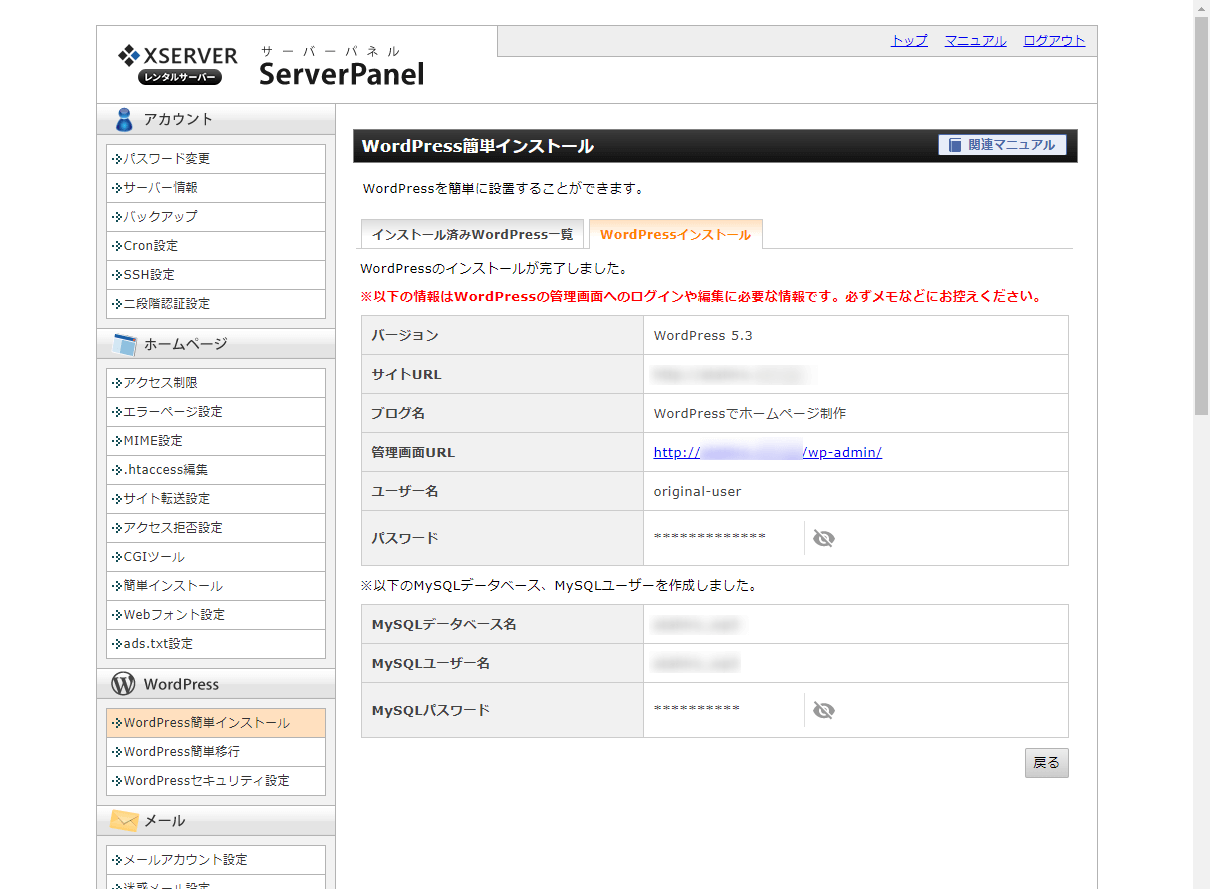The width and height of the screenshot is (1210, 889).
Task: Click the masked WordPress password asterisks
Action: pos(710,538)
